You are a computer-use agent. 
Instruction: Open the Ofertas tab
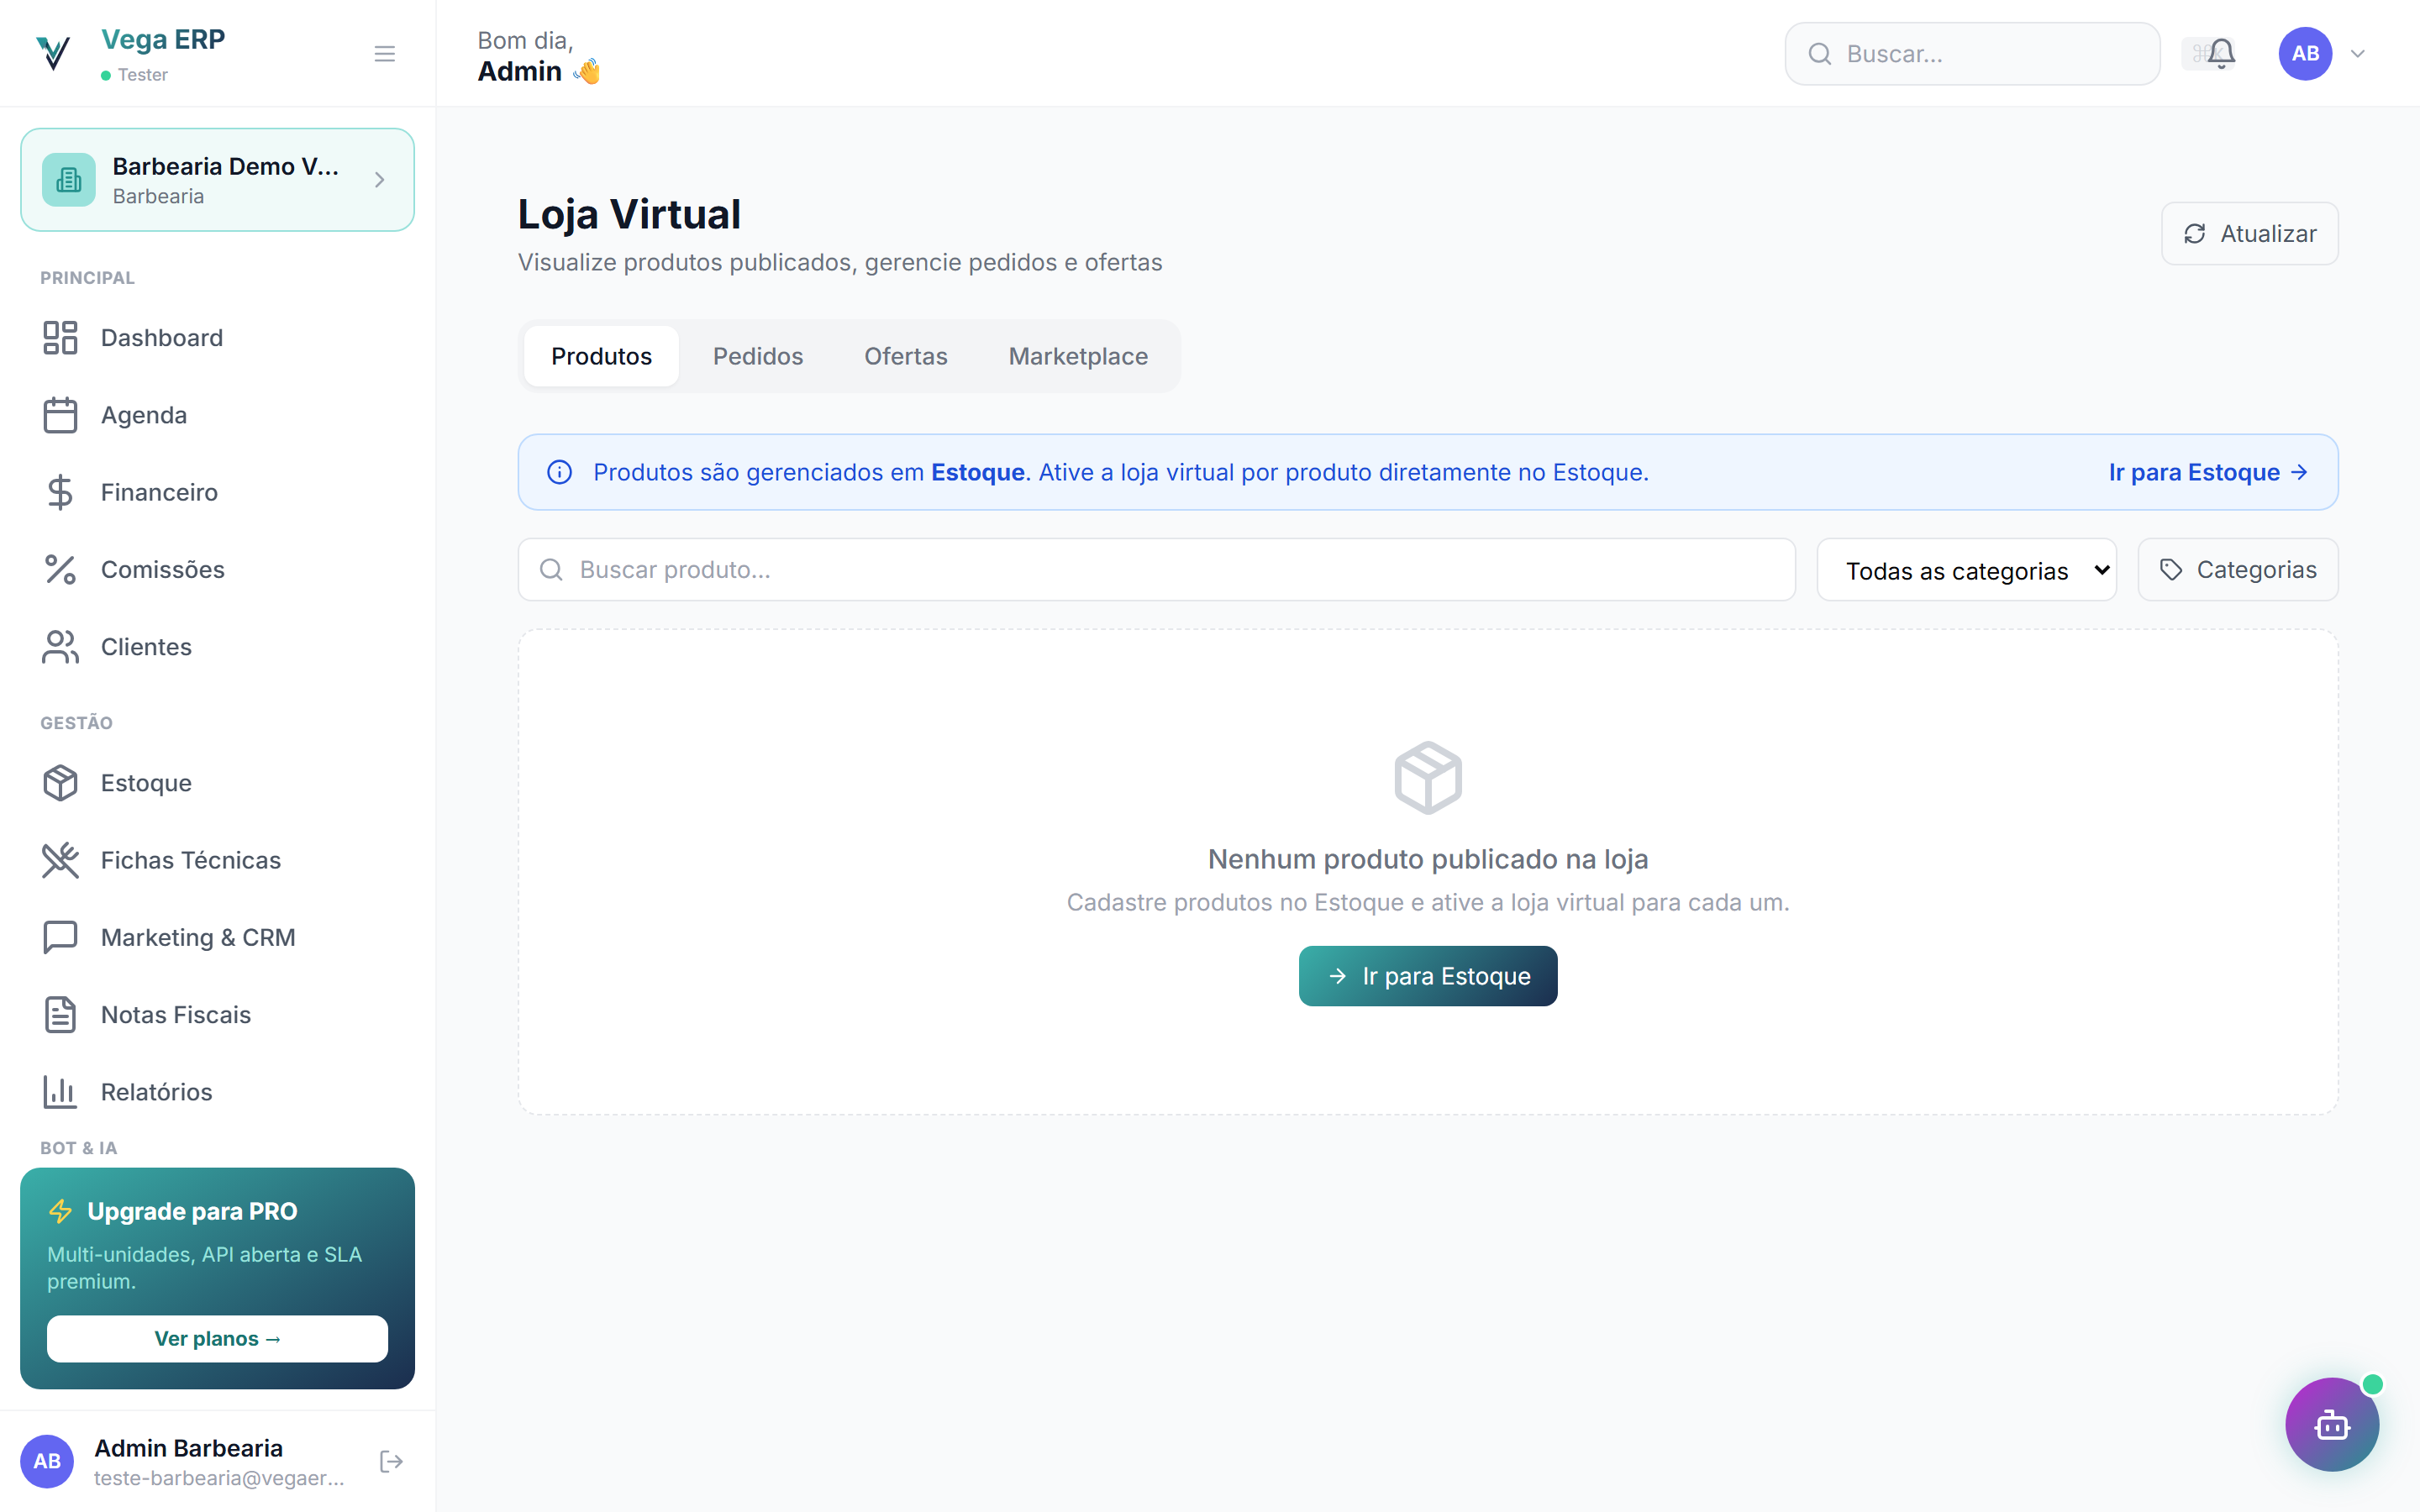click(905, 356)
